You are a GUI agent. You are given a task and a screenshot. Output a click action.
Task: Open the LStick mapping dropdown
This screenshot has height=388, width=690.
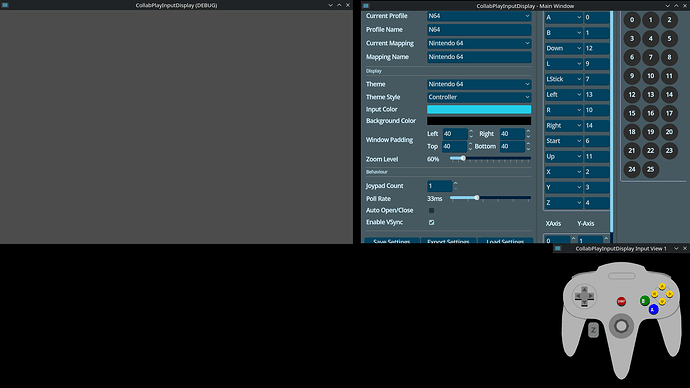563,79
